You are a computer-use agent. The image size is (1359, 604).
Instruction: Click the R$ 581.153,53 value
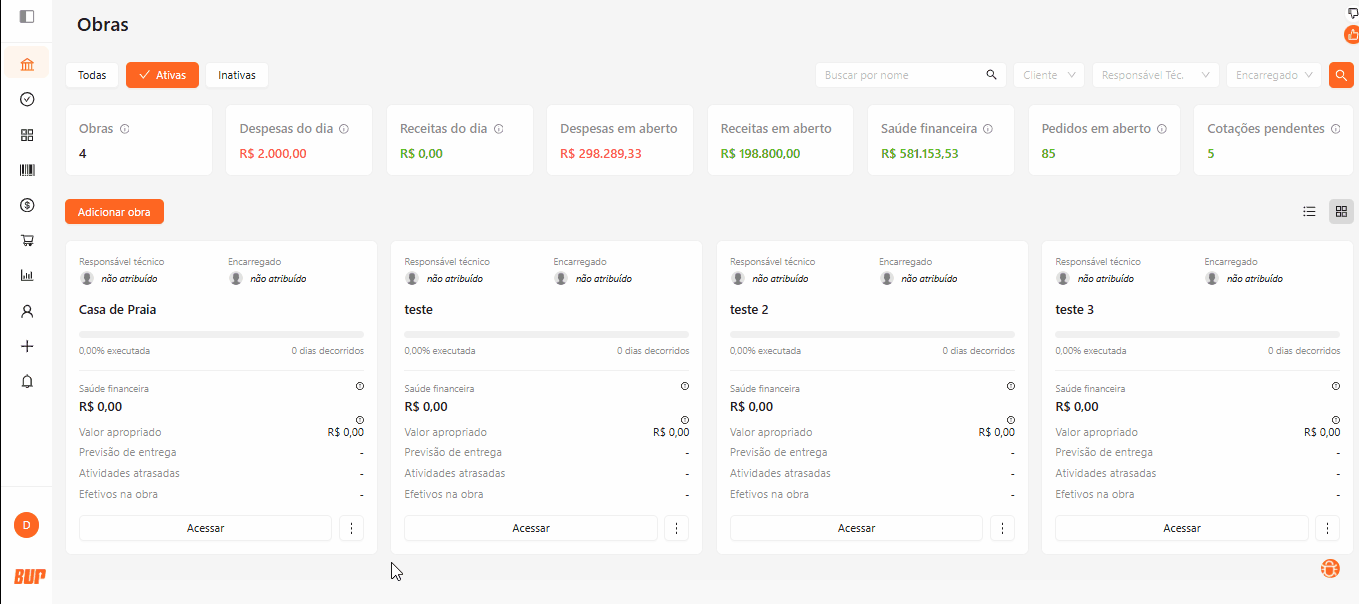point(920,154)
